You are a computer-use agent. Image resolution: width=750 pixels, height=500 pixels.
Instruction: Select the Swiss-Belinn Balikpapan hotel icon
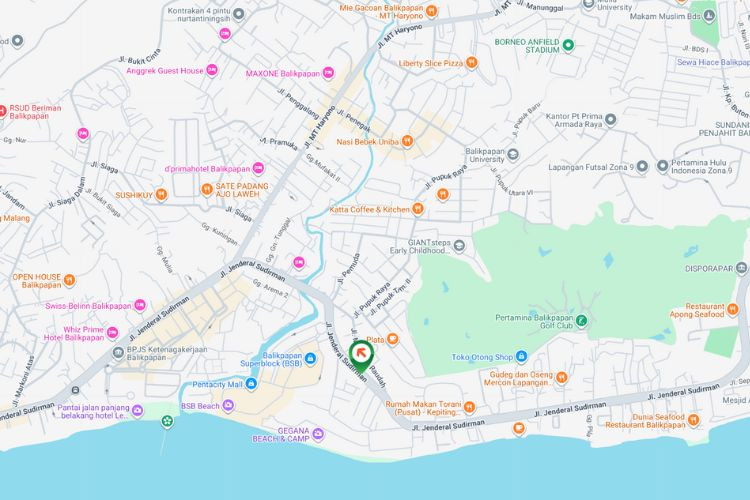140,305
